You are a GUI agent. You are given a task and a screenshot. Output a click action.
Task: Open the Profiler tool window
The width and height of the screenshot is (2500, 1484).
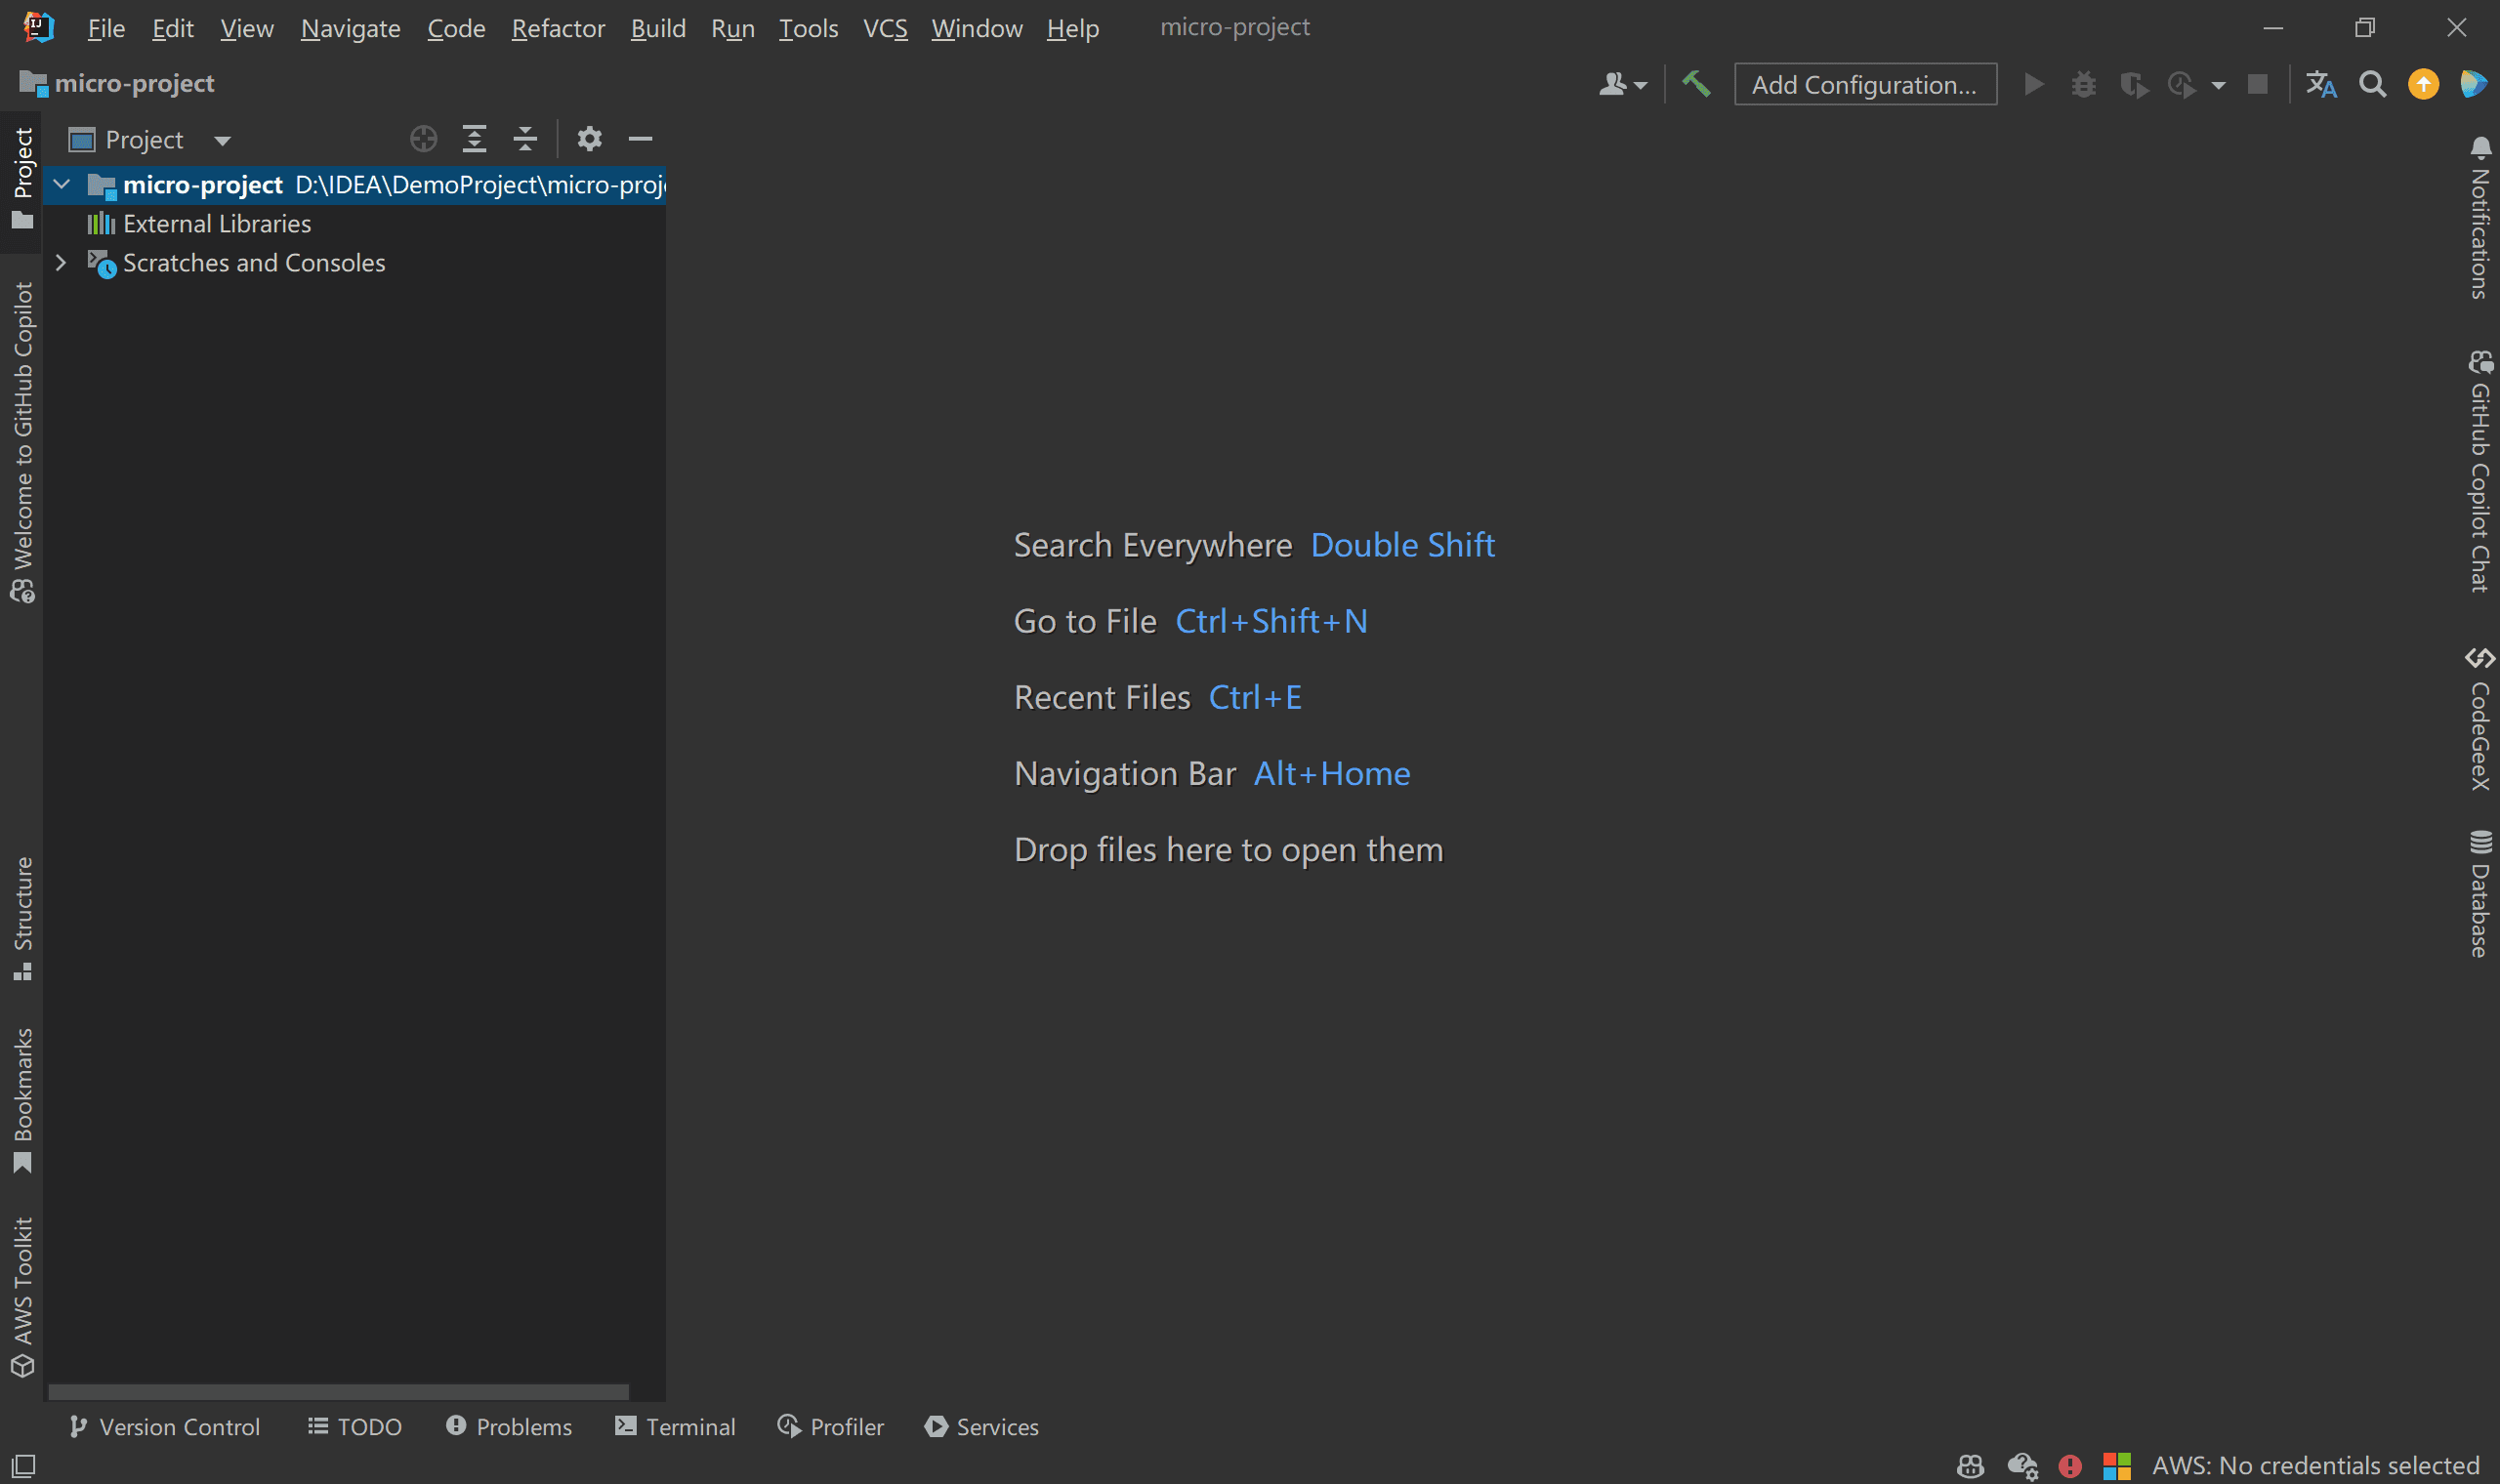pyautogui.click(x=831, y=1427)
